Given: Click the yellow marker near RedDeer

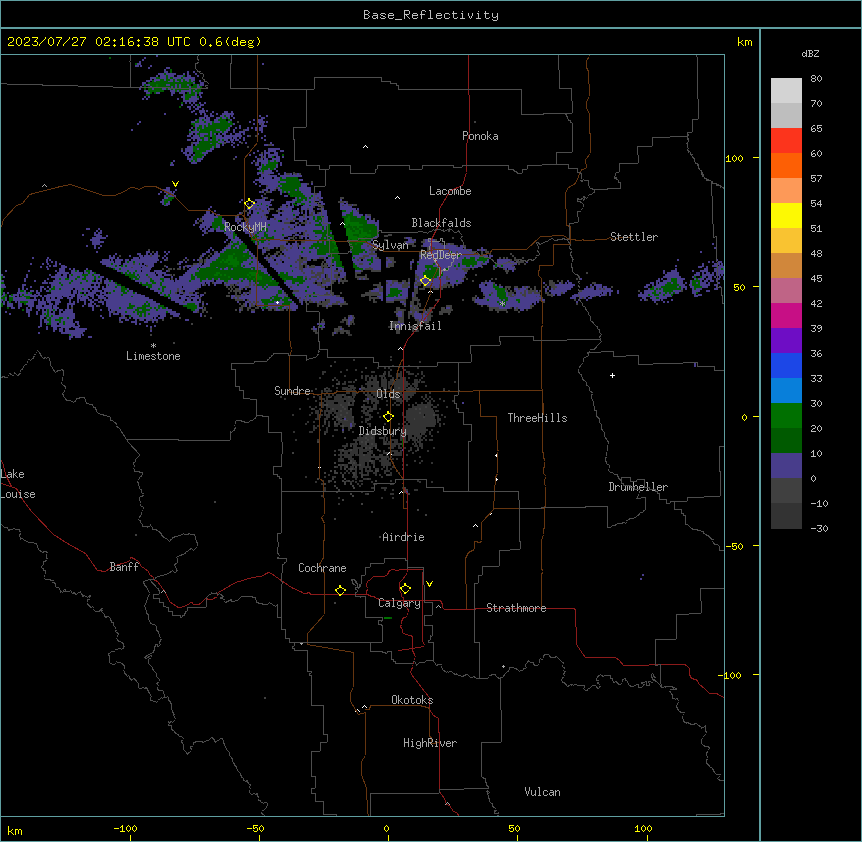Looking at the screenshot, I should [x=426, y=281].
